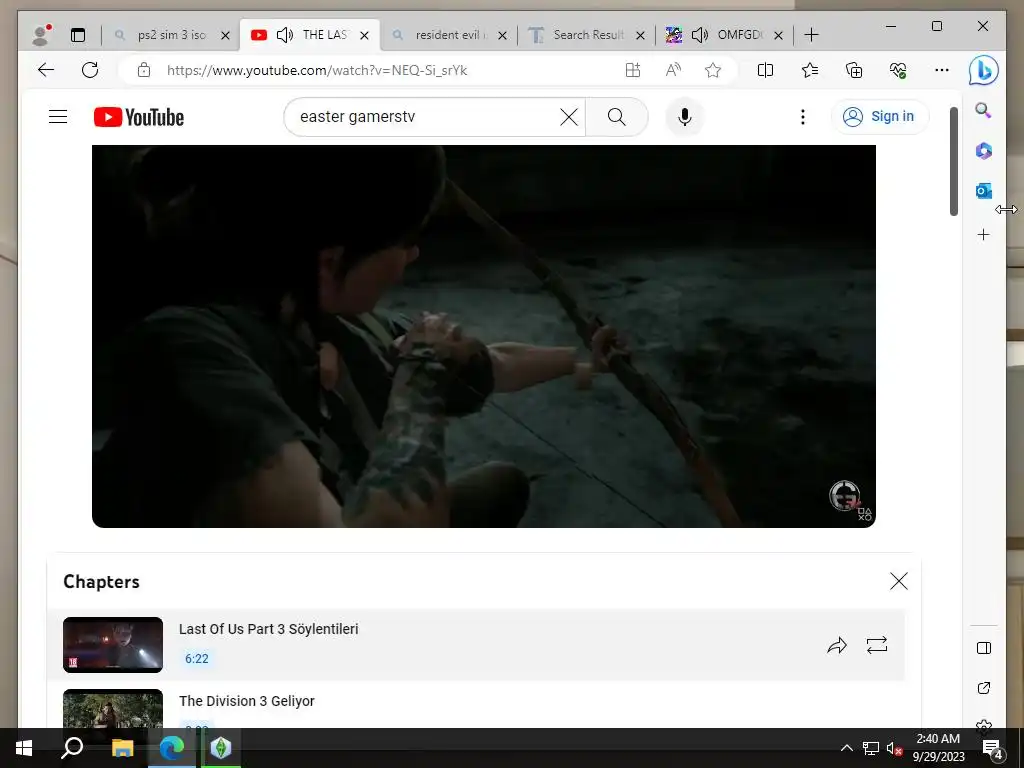The image size is (1024, 768).
Task: View site information lock icon
Action: tap(144, 70)
